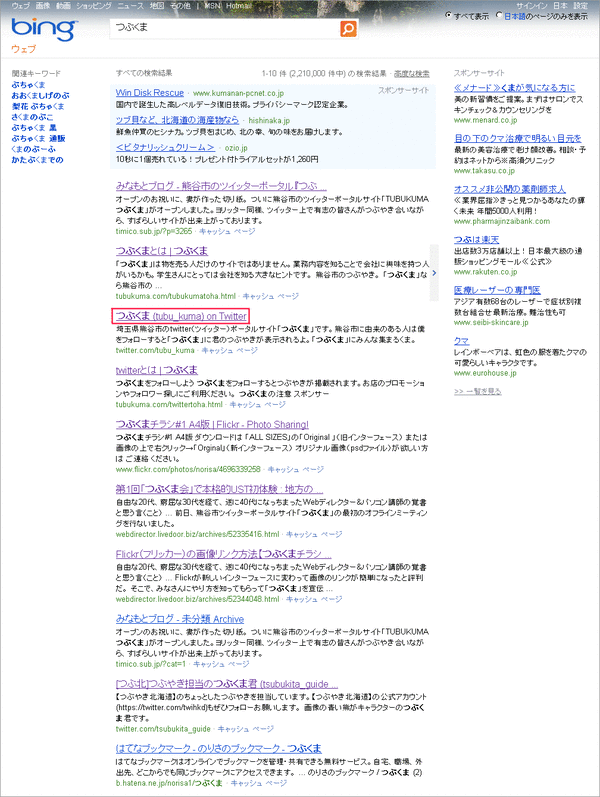Open result みなもとブログ - 熊谷市のツイッターポータル
600x797 pixels.
pos(221,186)
